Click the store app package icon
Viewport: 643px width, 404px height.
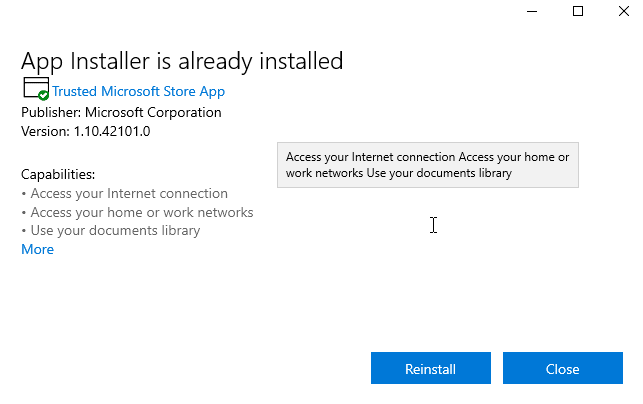32,87
